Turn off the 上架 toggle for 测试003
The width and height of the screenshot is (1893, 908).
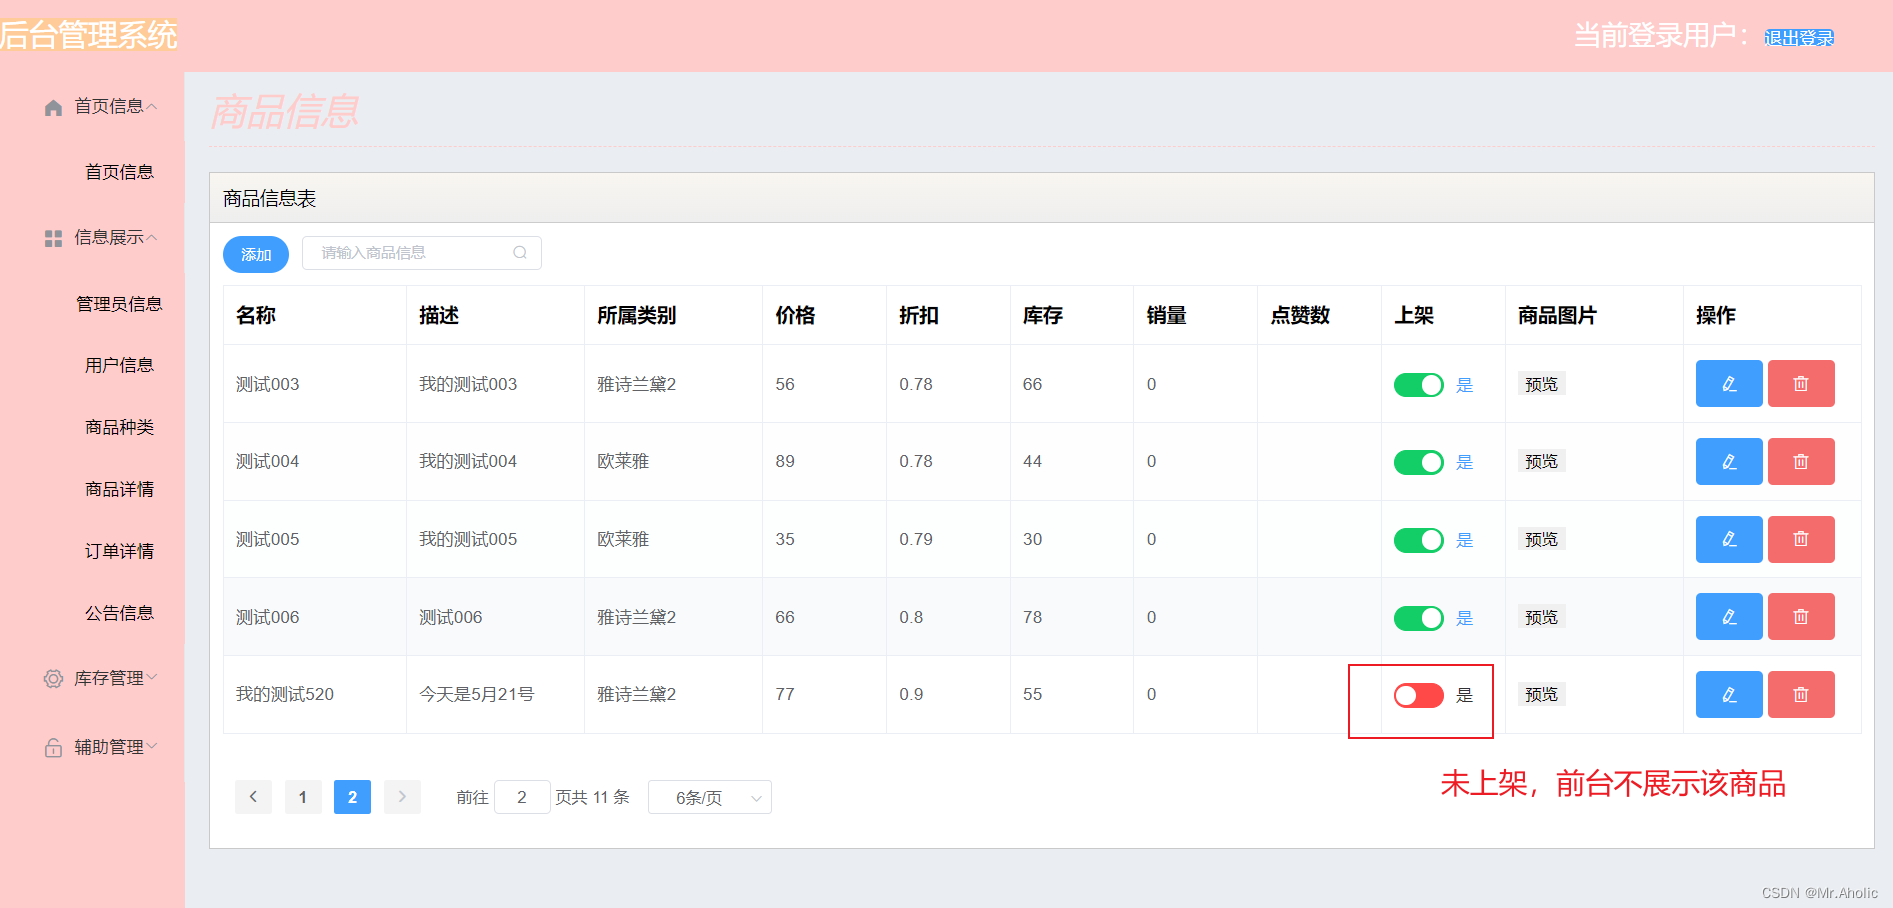click(x=1418, y=384)
